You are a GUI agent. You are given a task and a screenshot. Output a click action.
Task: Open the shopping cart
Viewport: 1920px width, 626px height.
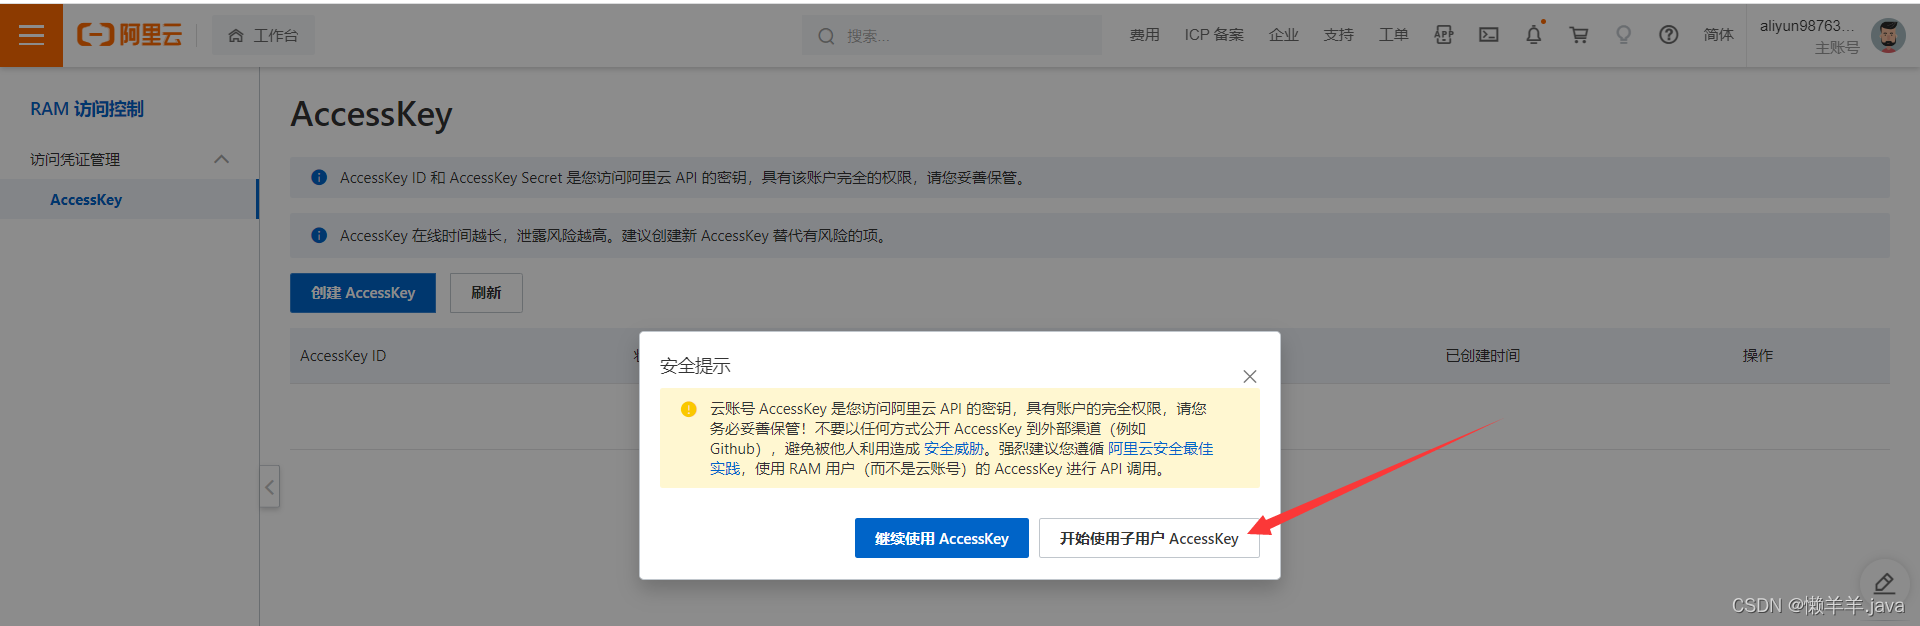click(1579, 35)
